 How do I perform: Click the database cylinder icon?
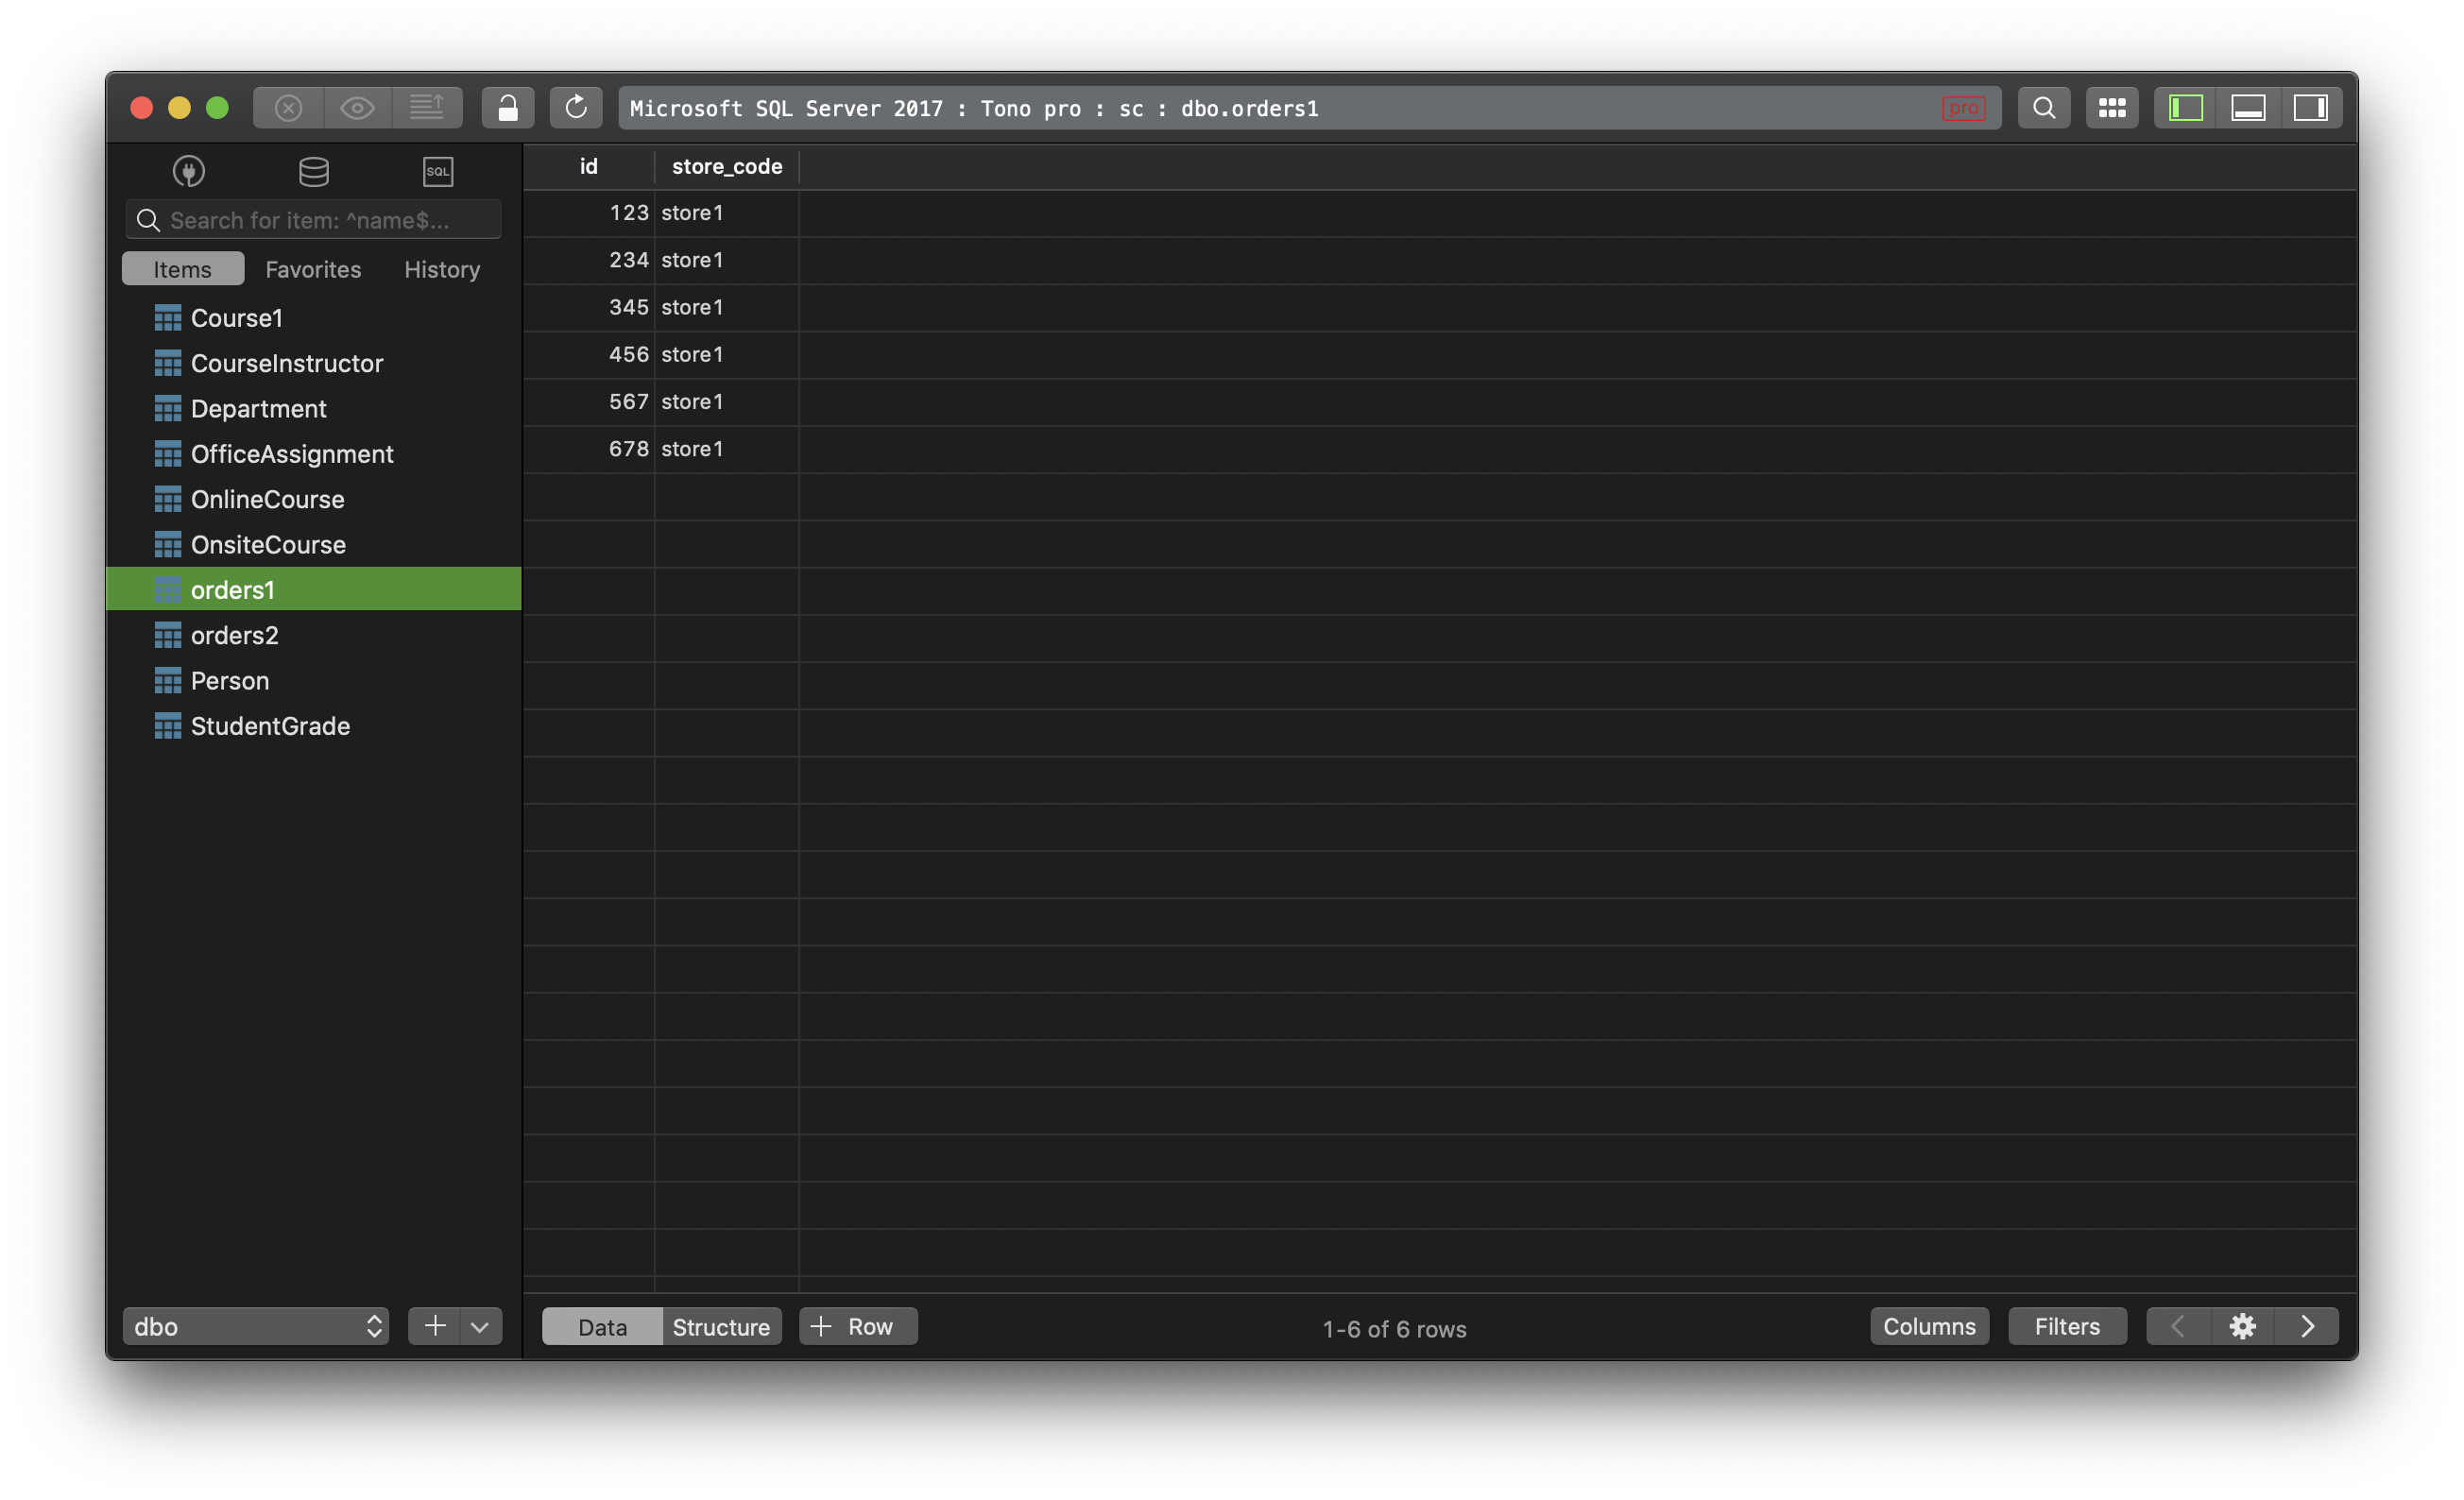313,171
